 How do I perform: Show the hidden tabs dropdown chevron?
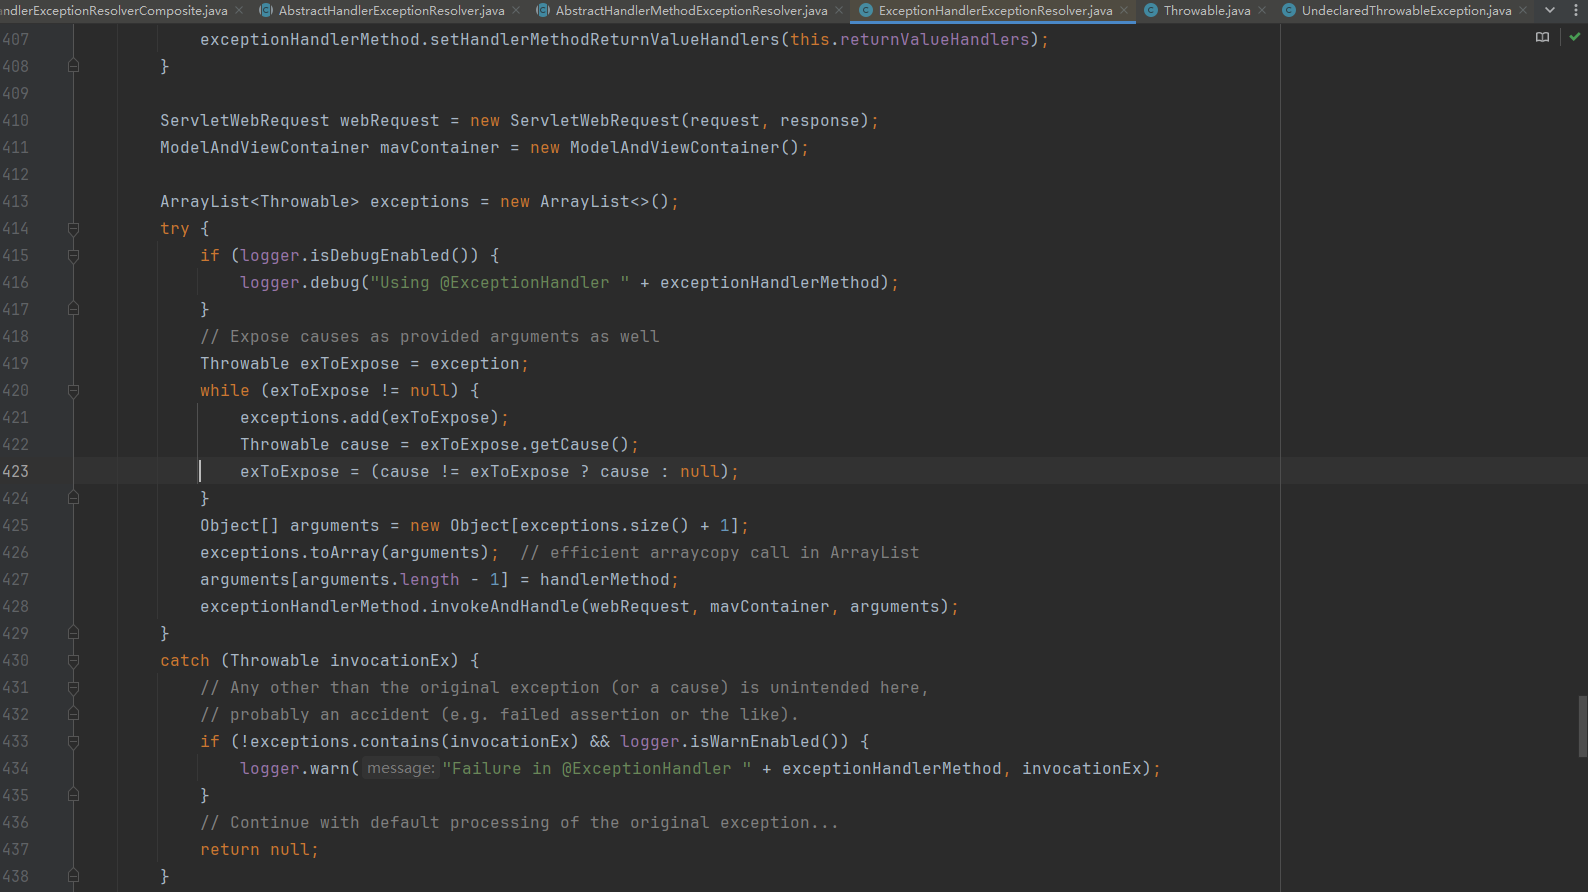[x=1550, y=10]
